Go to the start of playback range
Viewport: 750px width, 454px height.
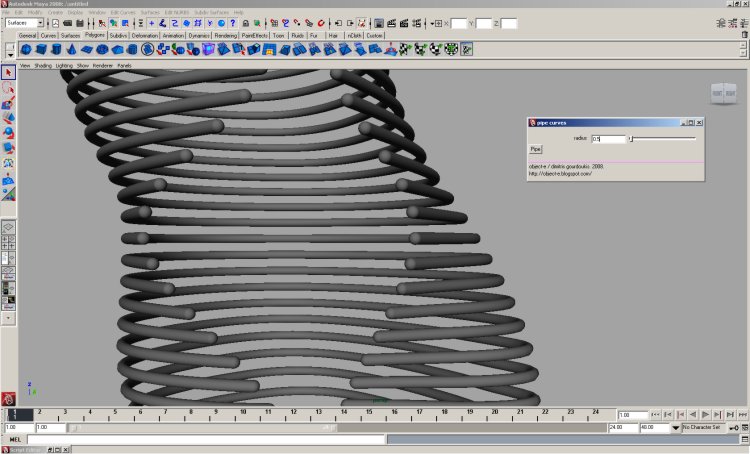pos(655,415)
